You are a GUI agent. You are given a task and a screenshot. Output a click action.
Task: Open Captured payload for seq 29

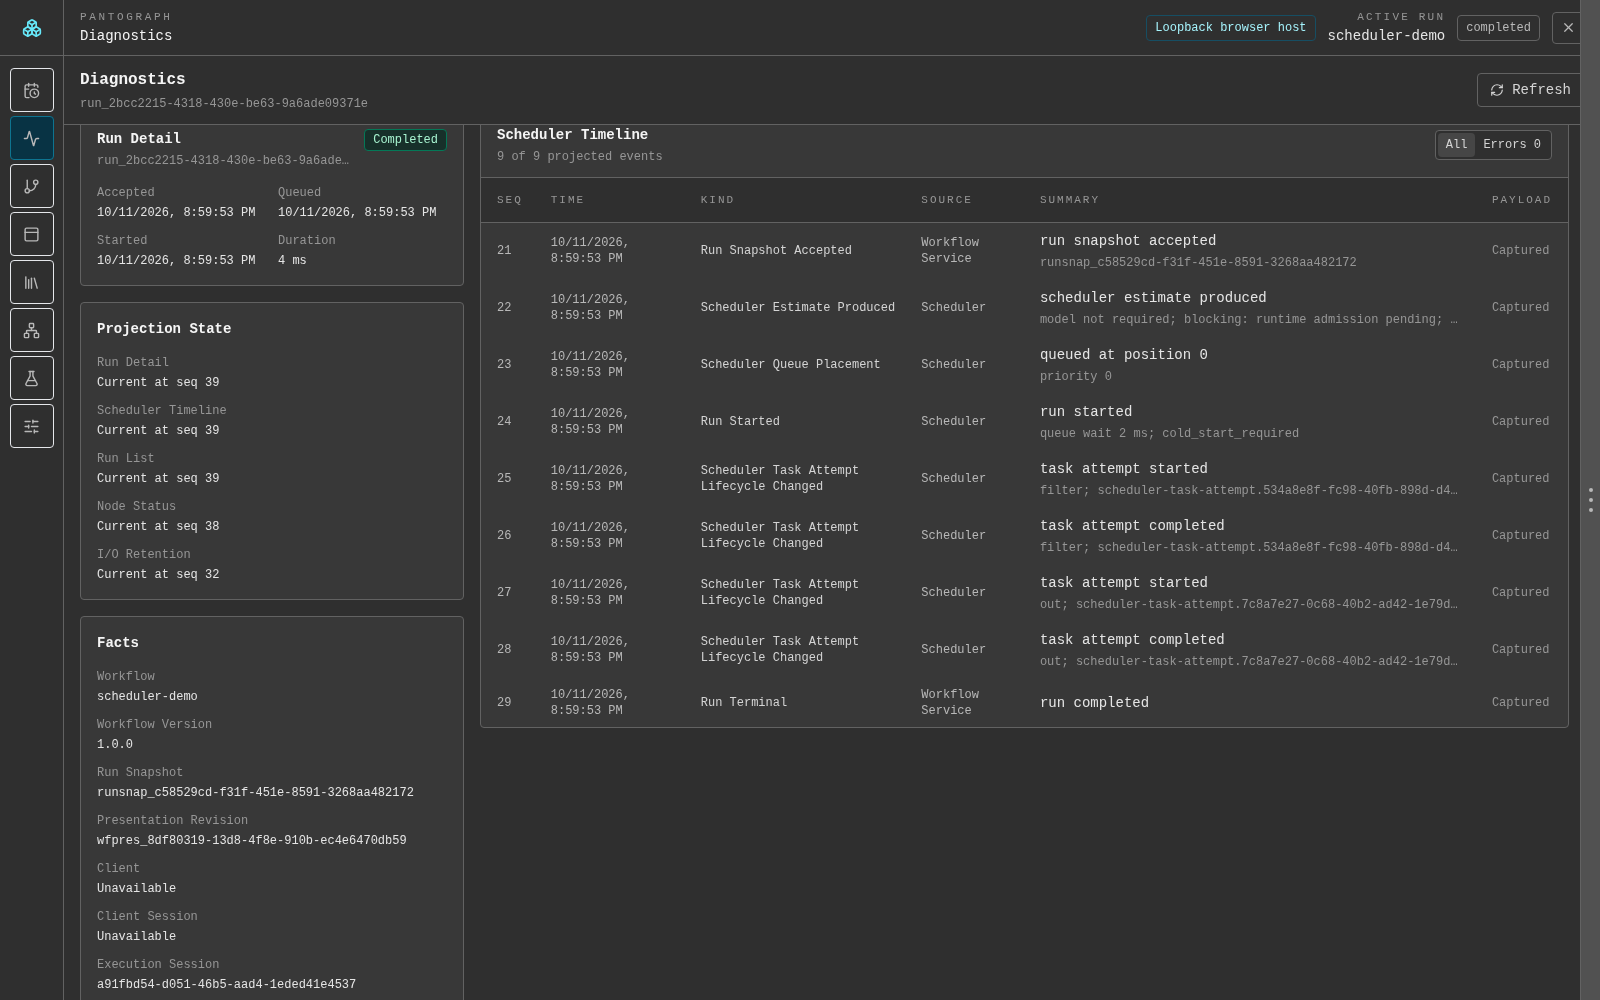tap(1520, 703)
